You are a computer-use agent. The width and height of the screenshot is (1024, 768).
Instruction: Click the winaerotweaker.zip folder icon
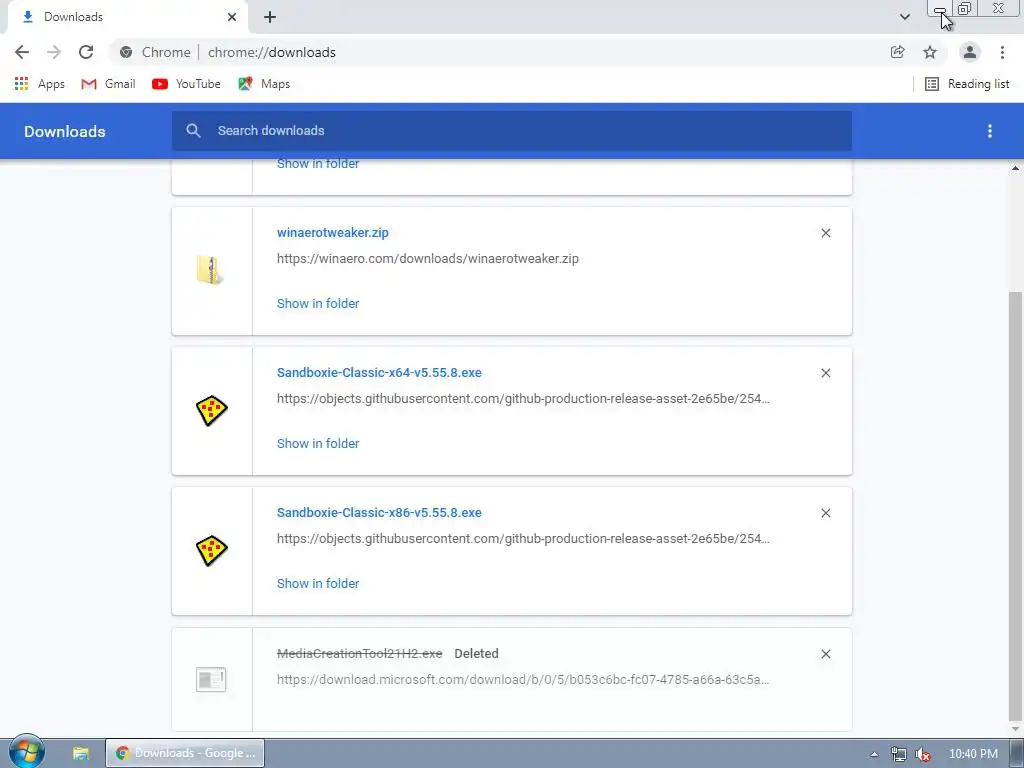pyautogui.click(x=210, y=270)
